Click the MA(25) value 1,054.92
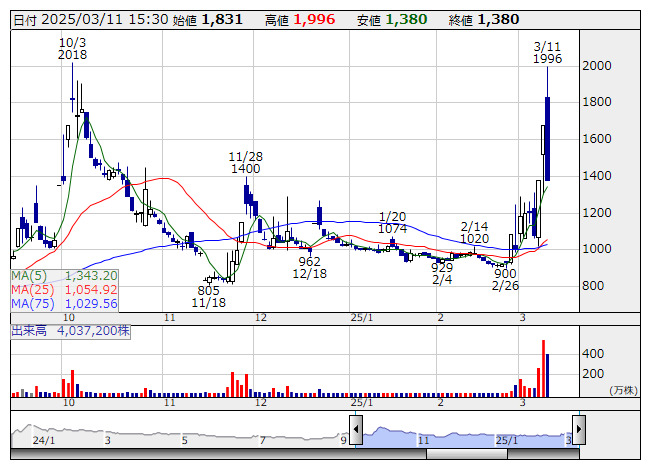Screen dimensions: 653x470 pos(91,289)
